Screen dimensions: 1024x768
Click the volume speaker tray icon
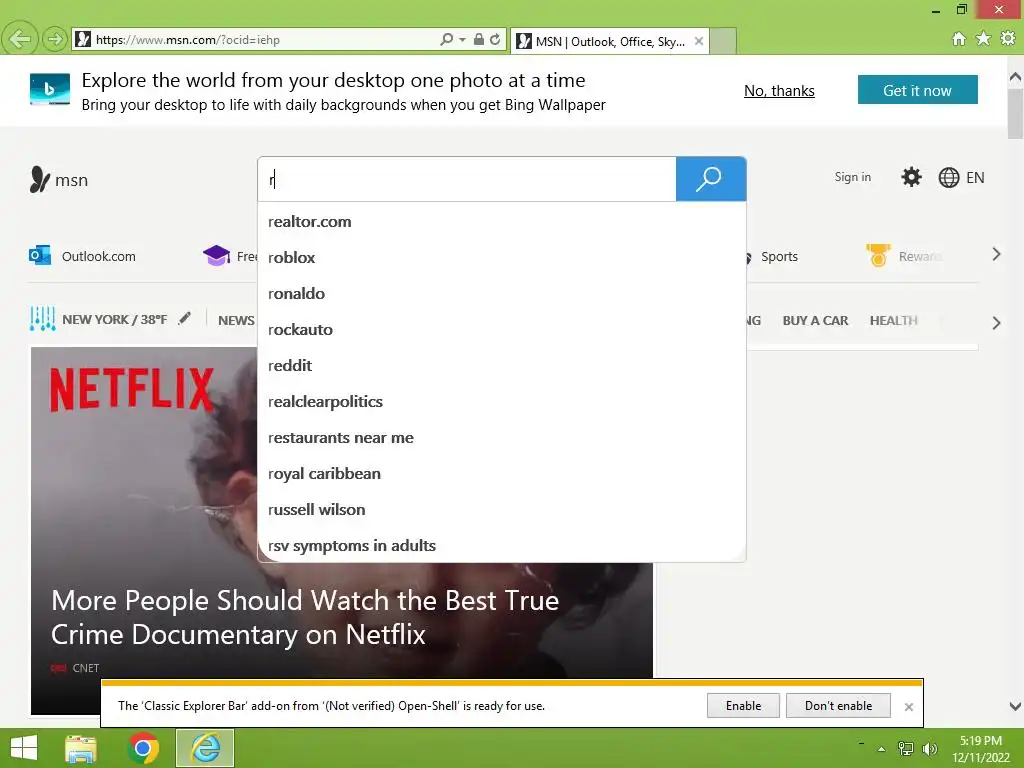(929, 749)
